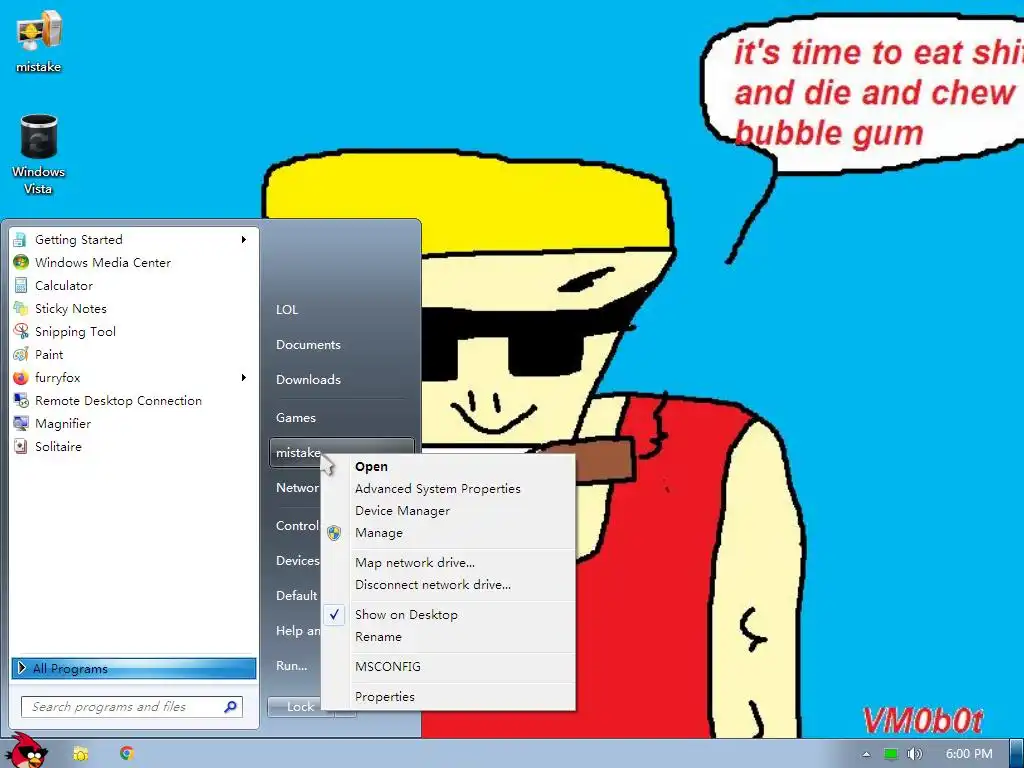Open Downloads from start menu
Screen dimensions: 1024x768
(x=308, y=379)
